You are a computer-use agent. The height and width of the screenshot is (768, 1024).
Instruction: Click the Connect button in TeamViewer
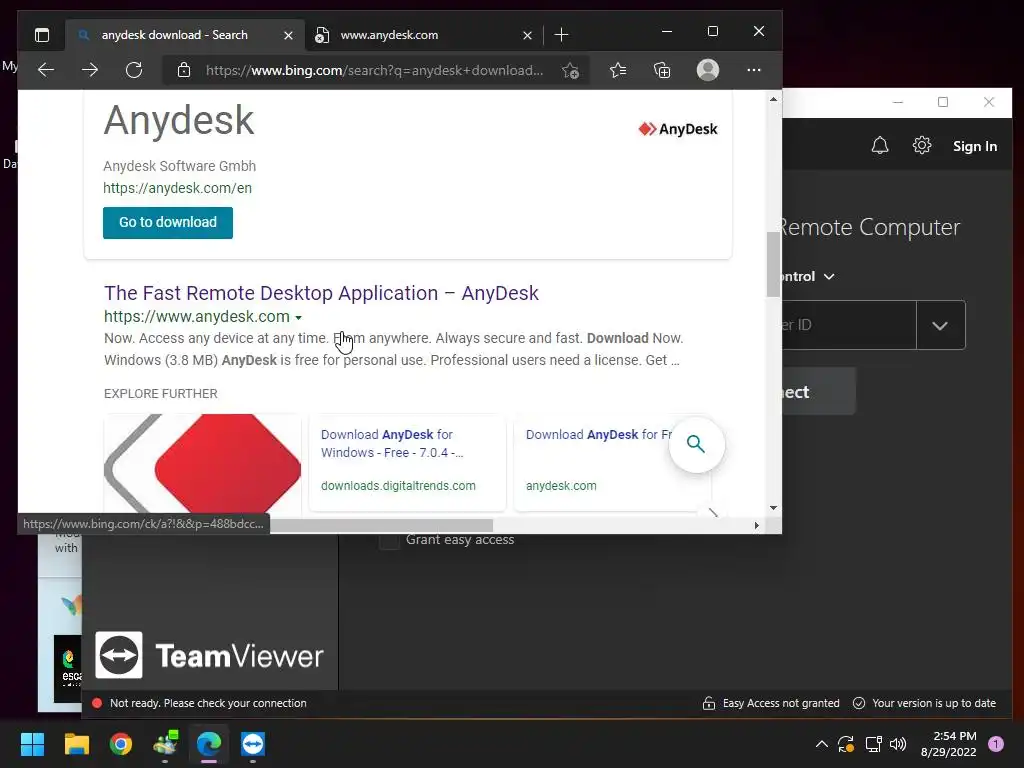pyautogui.click(x=819, y=391)
